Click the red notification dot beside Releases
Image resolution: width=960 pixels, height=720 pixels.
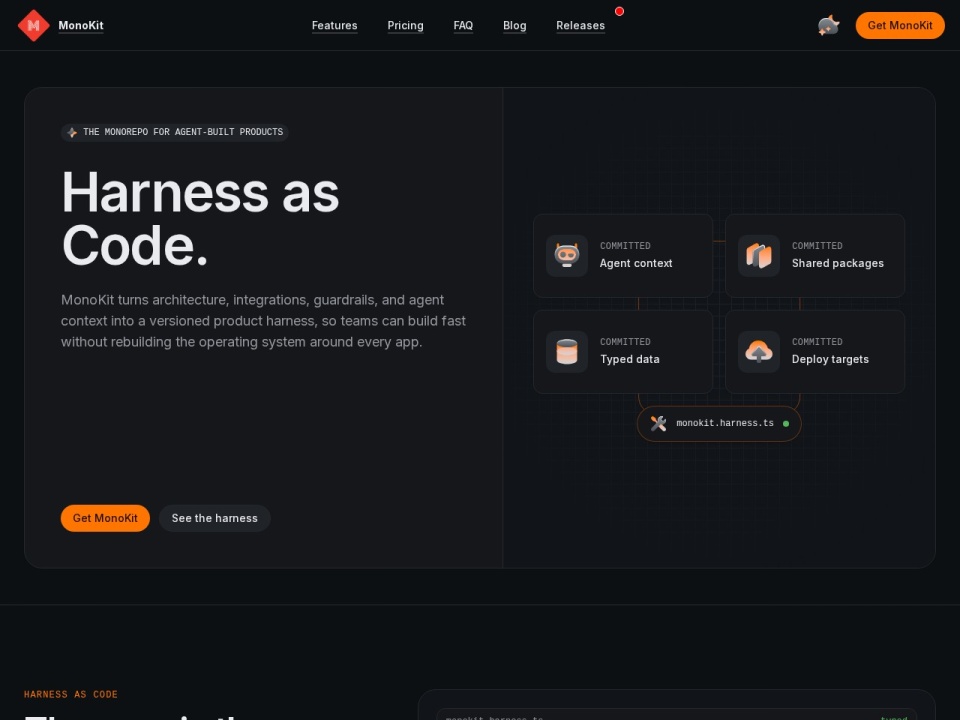(x=620, y=11)
